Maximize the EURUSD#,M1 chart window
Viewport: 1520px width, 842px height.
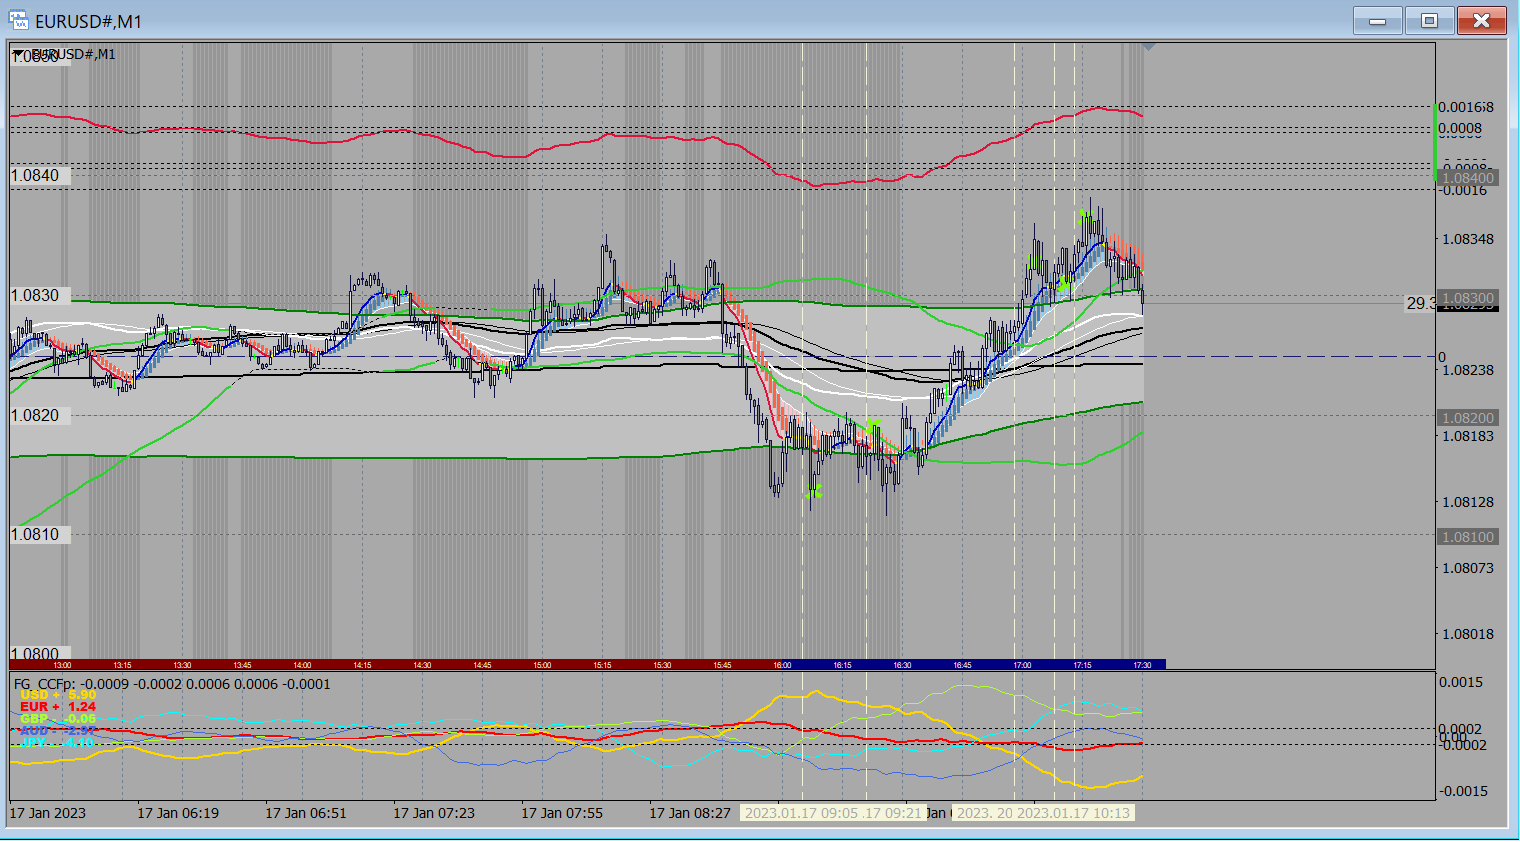pyautogui.click(x=1429, y=21)
